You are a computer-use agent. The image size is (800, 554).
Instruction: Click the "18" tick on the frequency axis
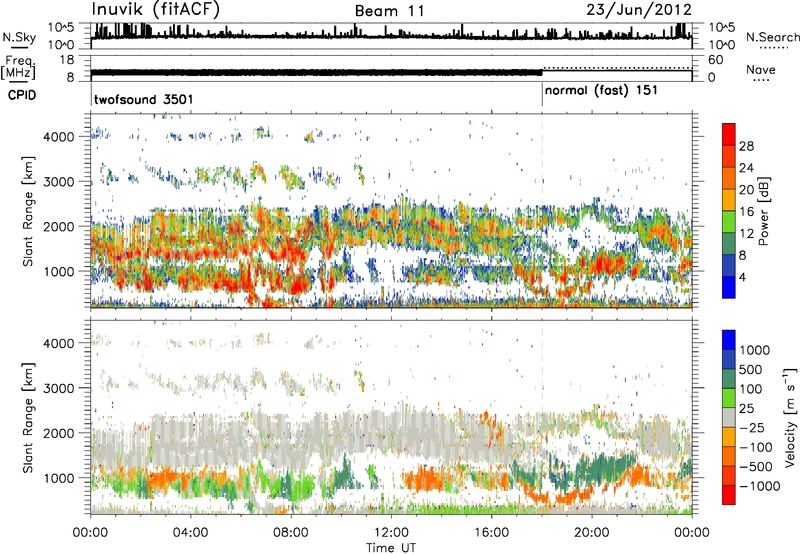67,60
